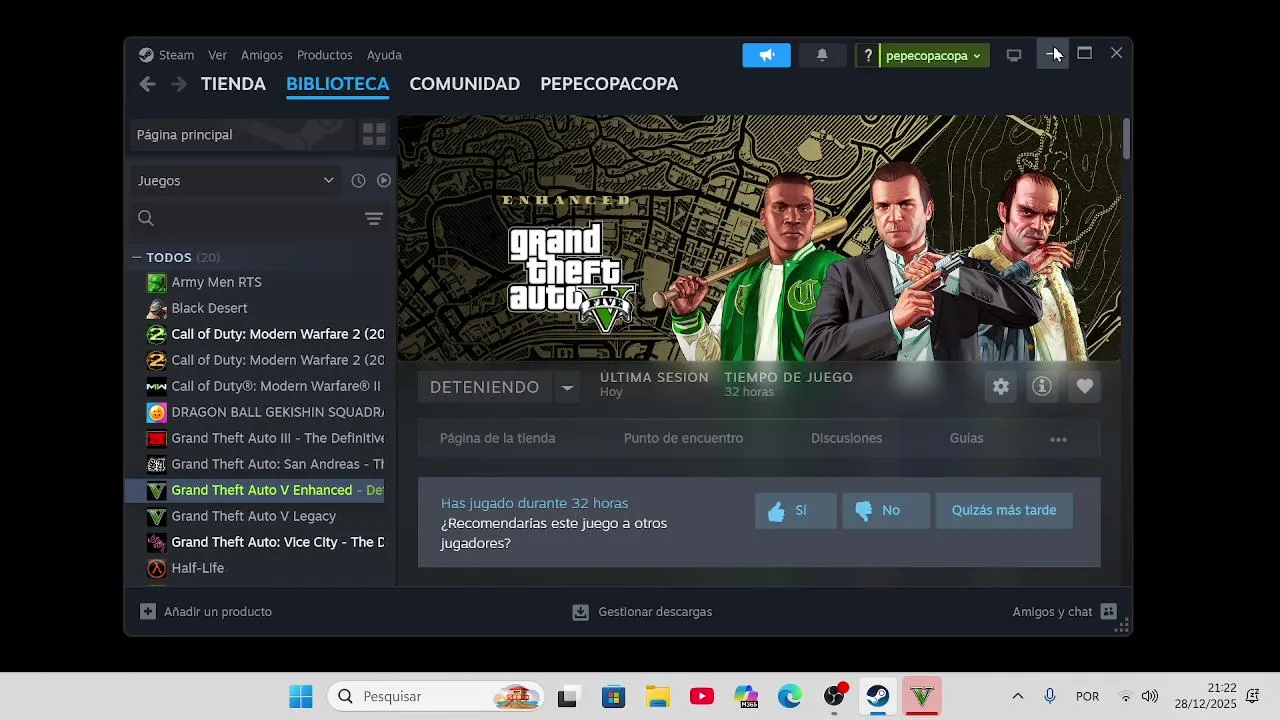Go to Página principal of library

pos(243,134)
